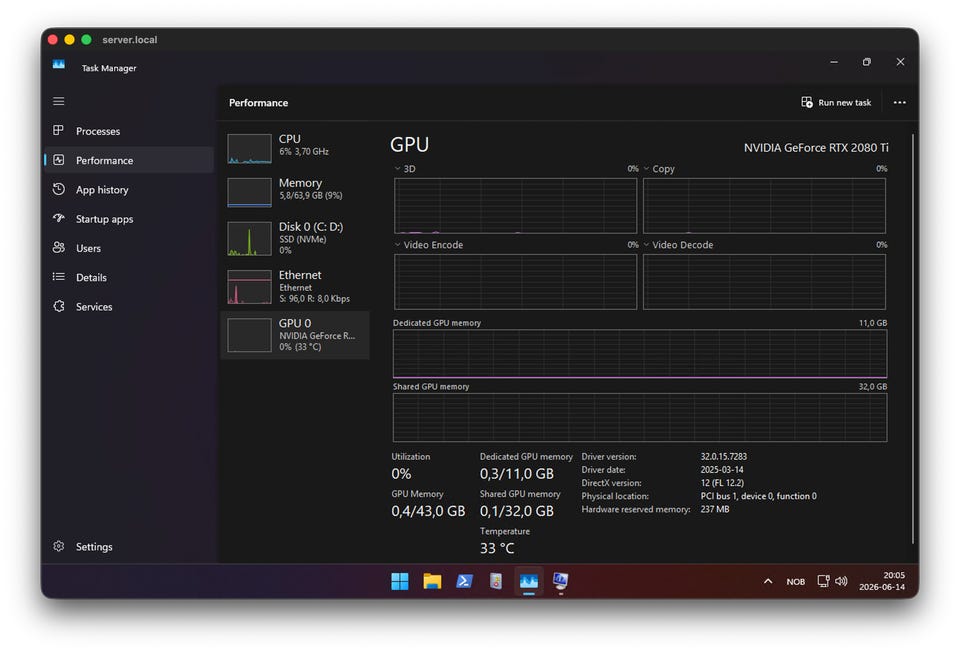Click the Services puzzle icon
The image size is (960, 653).
click(59, 306)
